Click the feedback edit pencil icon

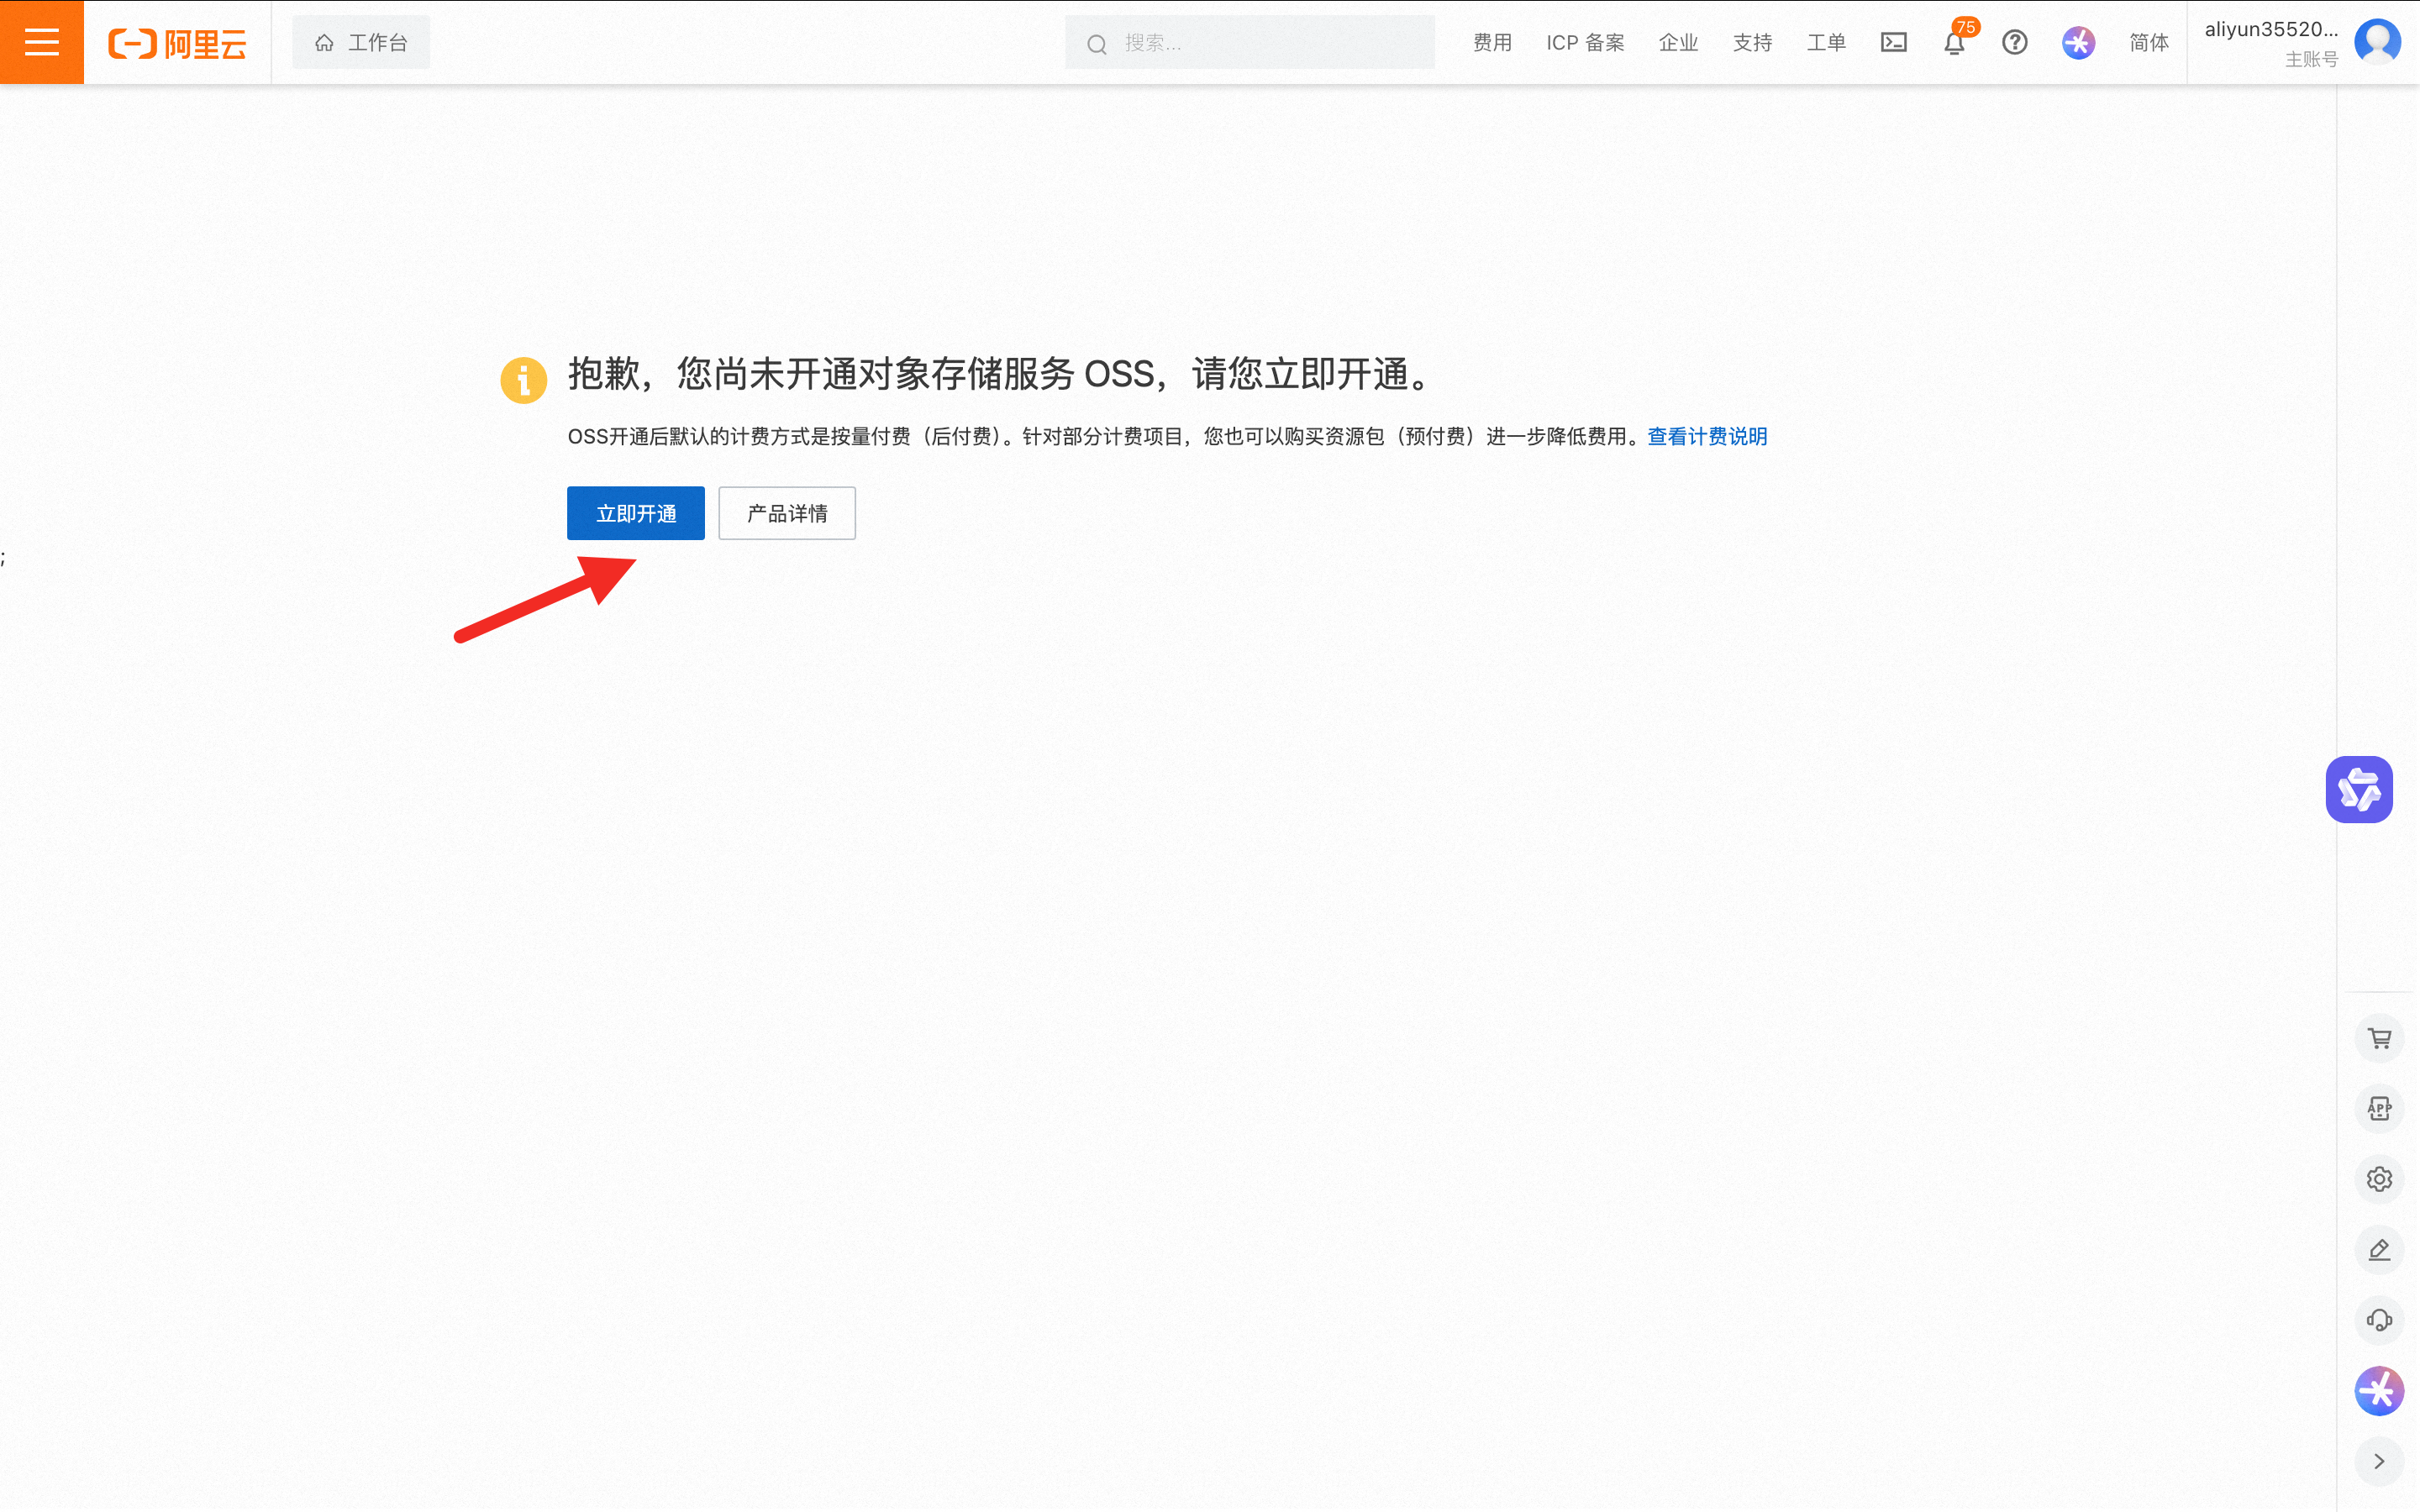(2379, 1249)
